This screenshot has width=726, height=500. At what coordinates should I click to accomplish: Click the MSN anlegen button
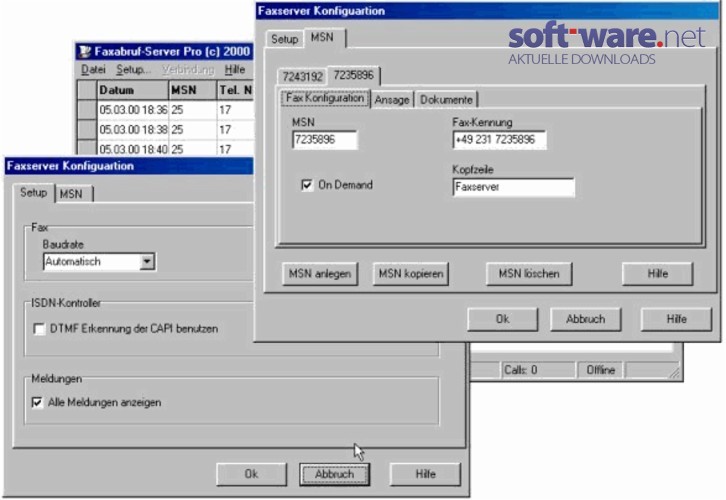click(x=320, y=274)
